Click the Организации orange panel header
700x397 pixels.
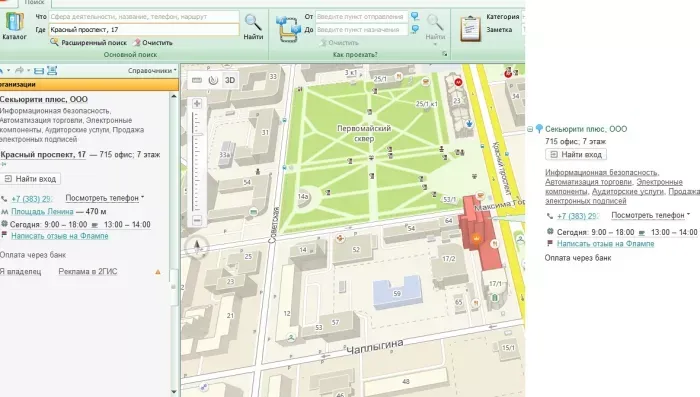(x=89, y=84)
